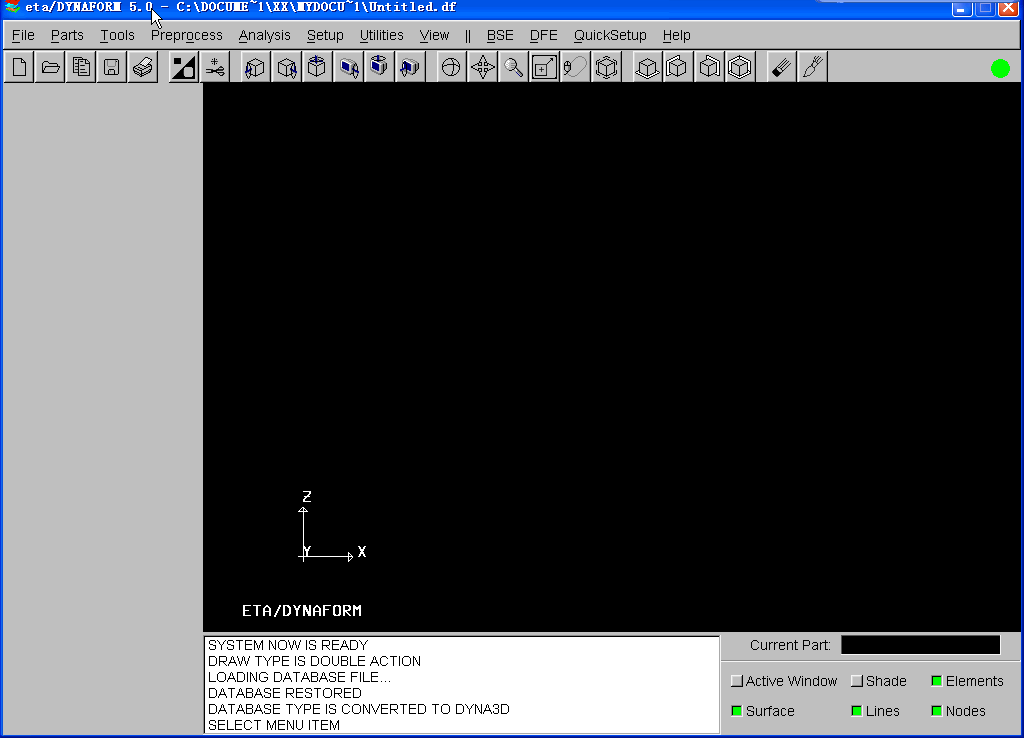Open the Analysis menu
The height and width of the screenshot is (738, 1024).
(x=264, y=35)
